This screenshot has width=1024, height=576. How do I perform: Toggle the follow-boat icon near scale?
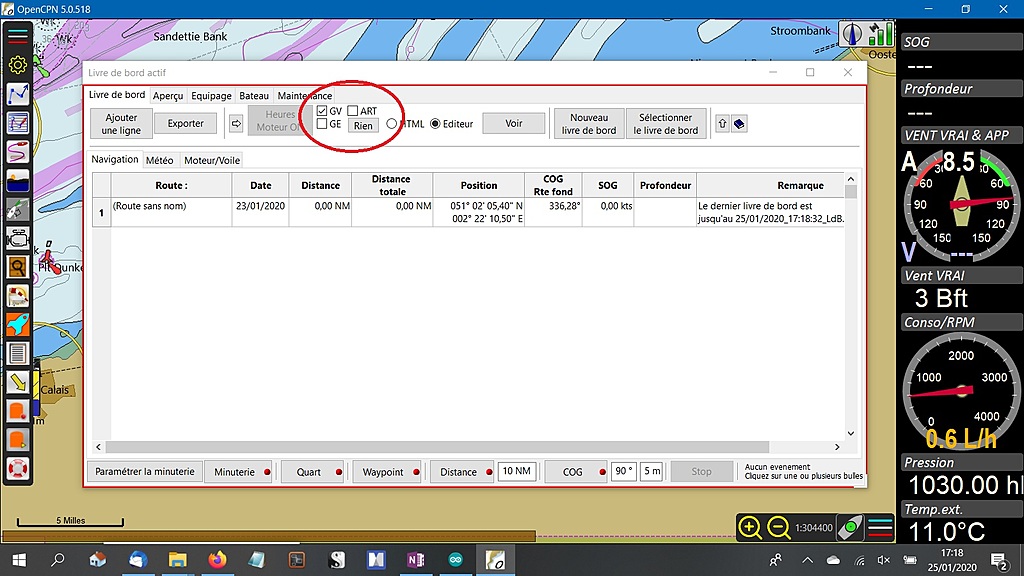click(x=850, y=527)
